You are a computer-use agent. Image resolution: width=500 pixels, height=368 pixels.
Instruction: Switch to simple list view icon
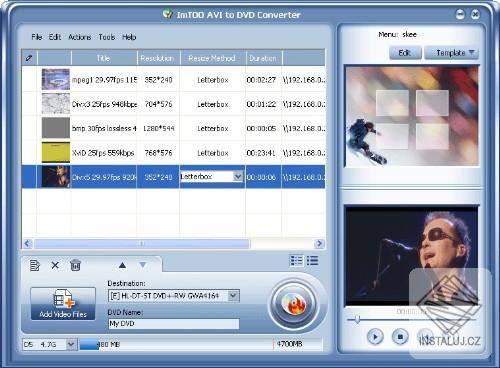click(x=312, y=260)
